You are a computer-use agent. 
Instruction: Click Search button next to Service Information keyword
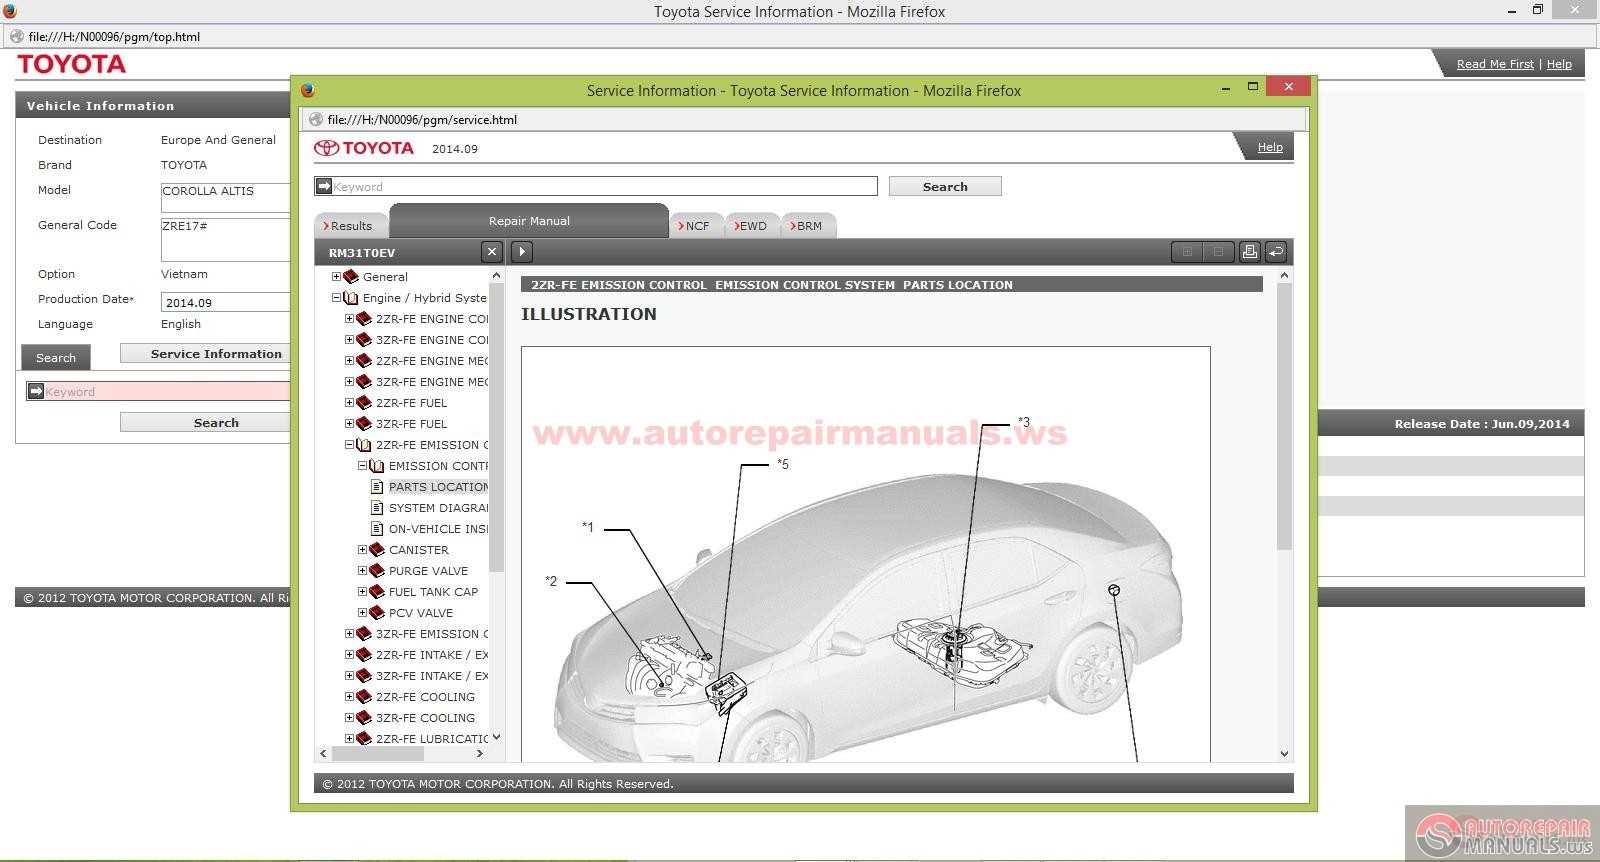pos(945,186)
